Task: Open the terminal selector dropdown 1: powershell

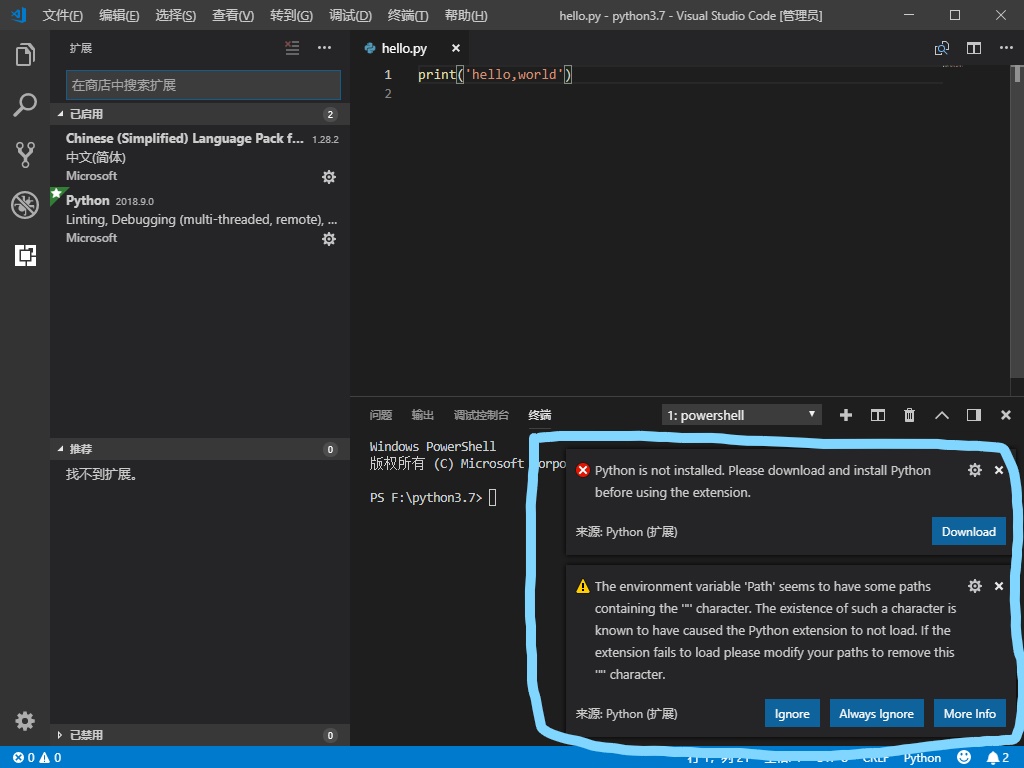Action: click(741, 415)
